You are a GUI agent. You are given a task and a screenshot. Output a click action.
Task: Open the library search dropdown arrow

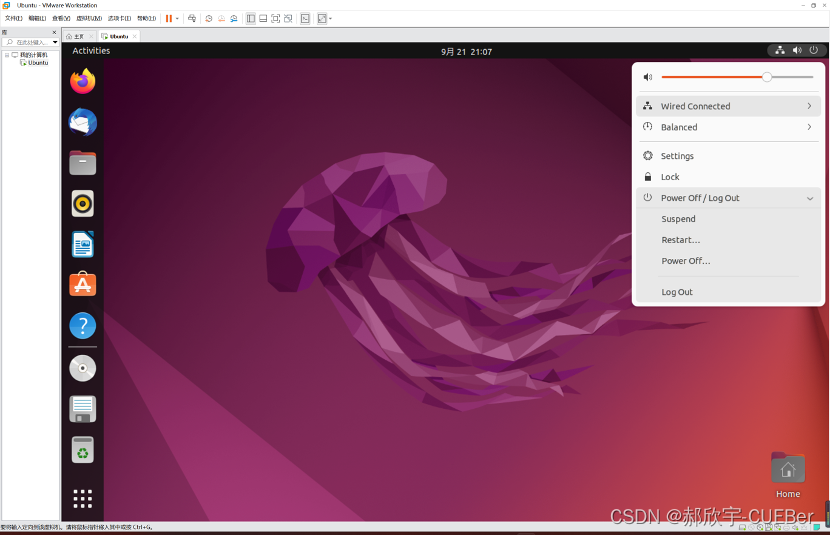(x=55, y=42)
